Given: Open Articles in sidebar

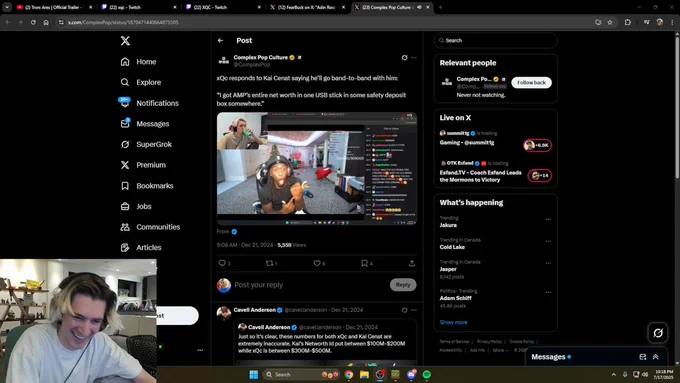Looking at the screenshot, I should pyautogui.click(x=141, y=248).
